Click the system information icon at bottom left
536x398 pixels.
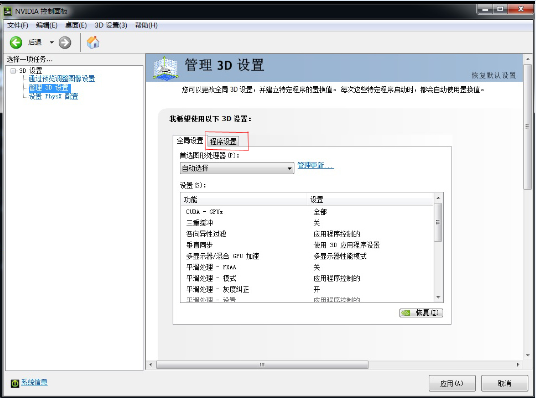click(x=14, y=383)
